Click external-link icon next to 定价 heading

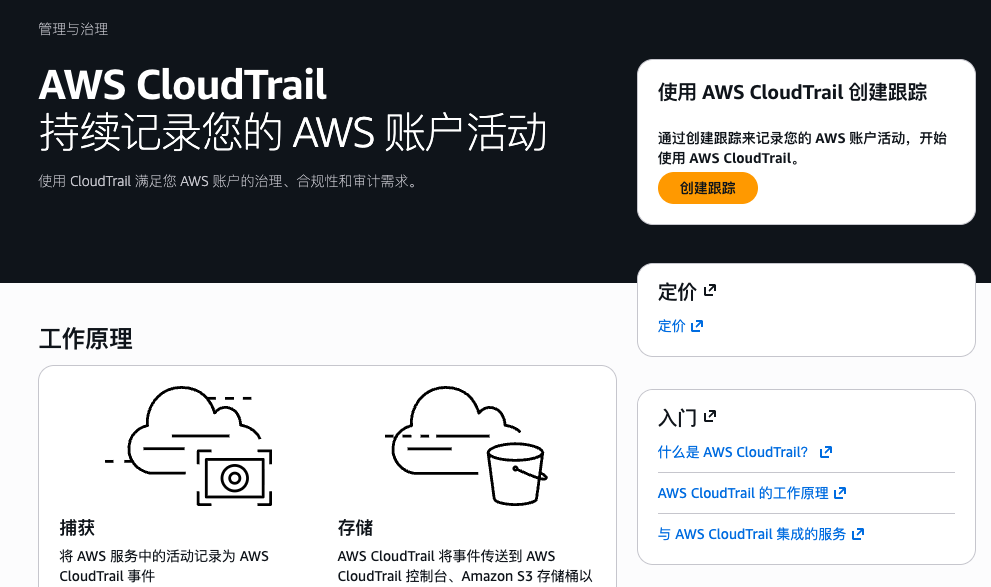[710, 290]
